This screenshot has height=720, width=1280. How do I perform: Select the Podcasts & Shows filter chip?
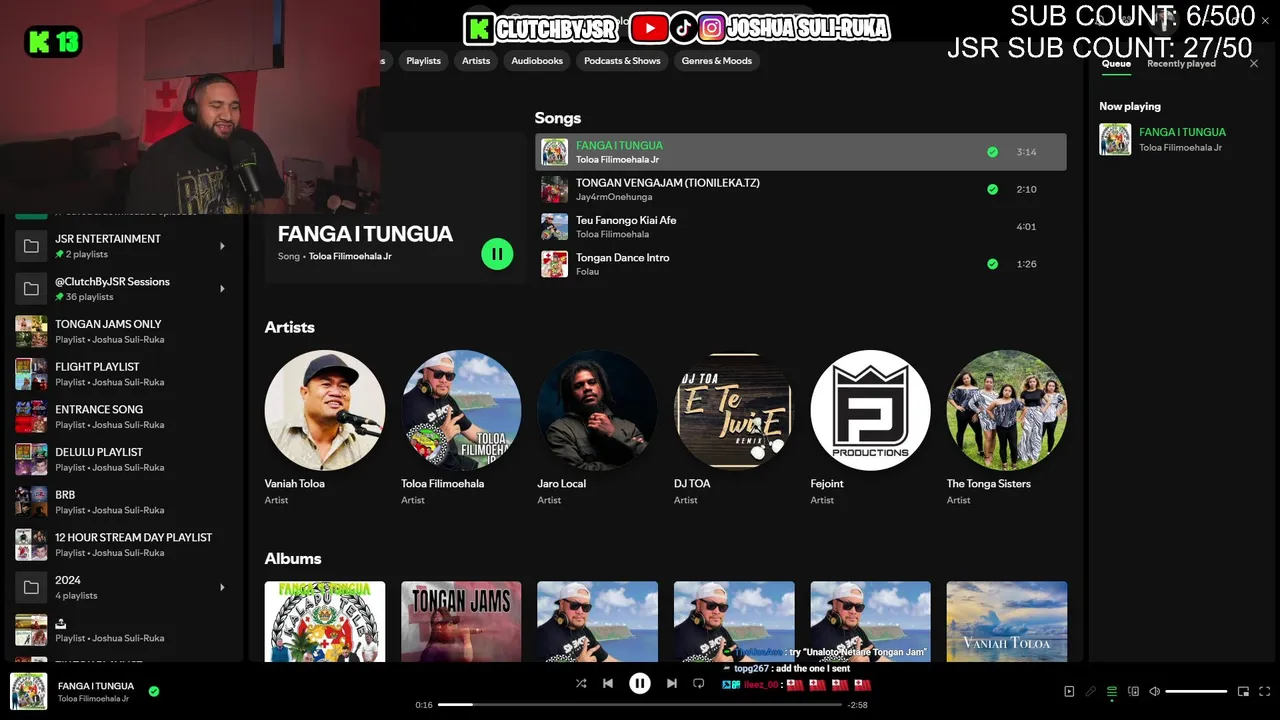pyautogui.click(x=622, y=61)
